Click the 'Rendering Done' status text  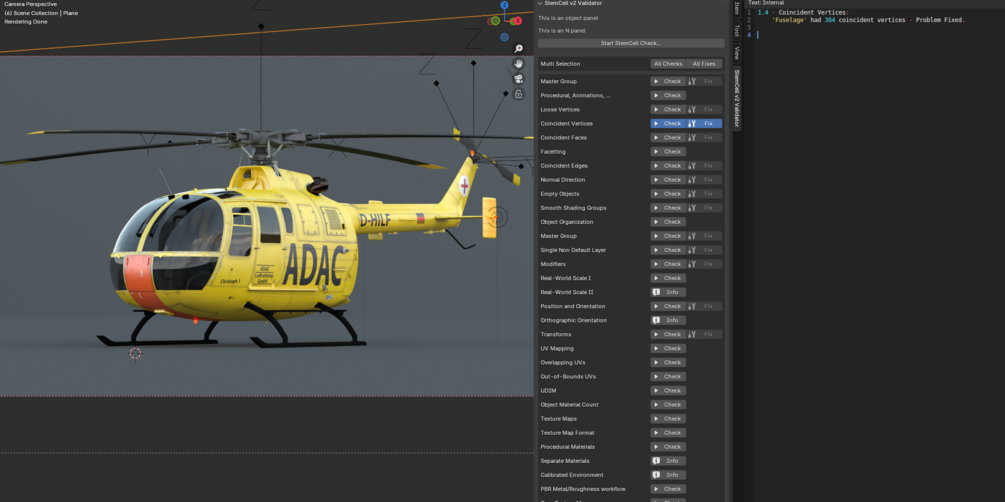26,22
